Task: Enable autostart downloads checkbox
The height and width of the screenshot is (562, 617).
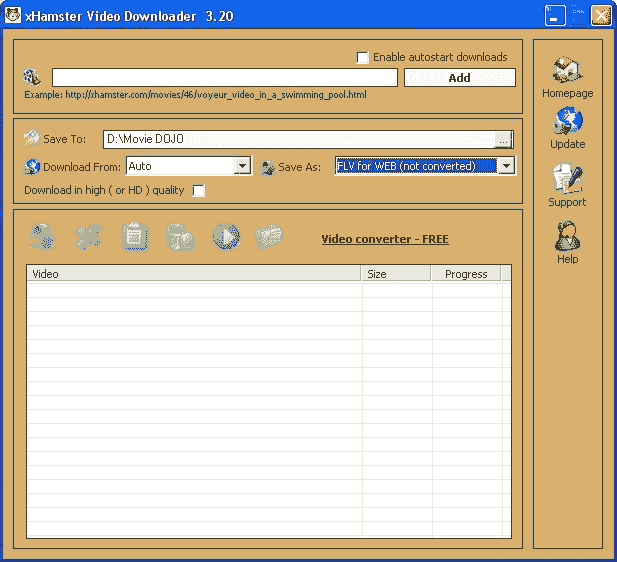Action: (x=362, y=57)
